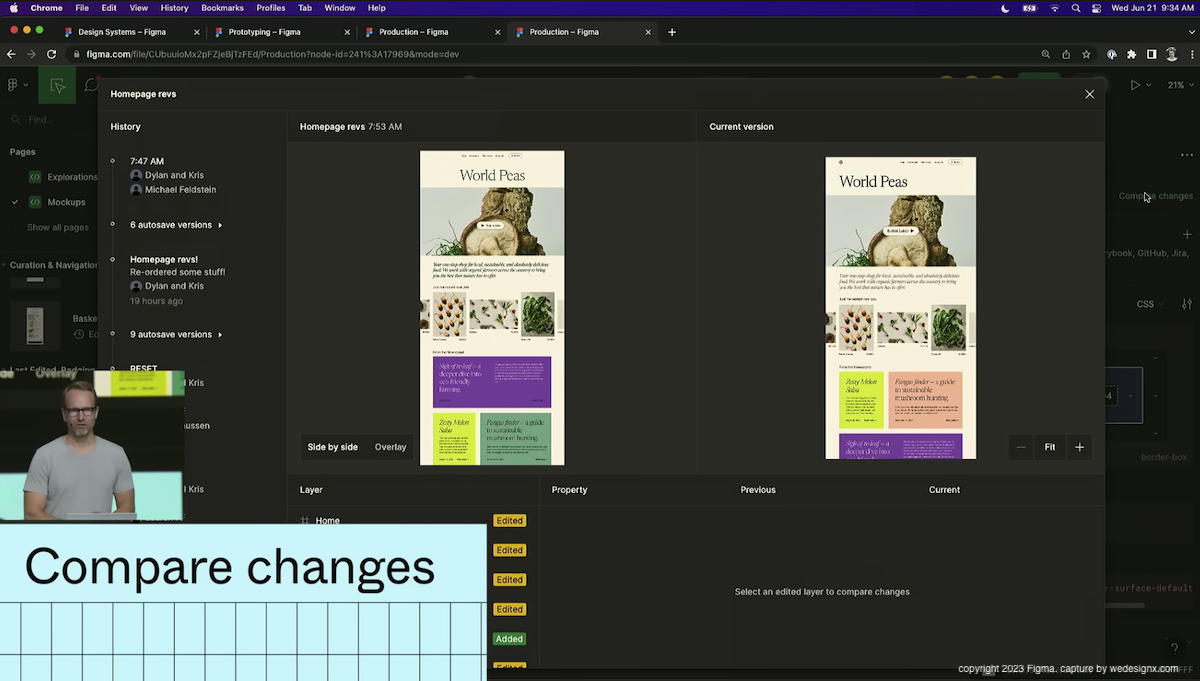Open the CSS language dropdown
The width and height of the screenshot is (1200, 681).
click(1148, 303)
